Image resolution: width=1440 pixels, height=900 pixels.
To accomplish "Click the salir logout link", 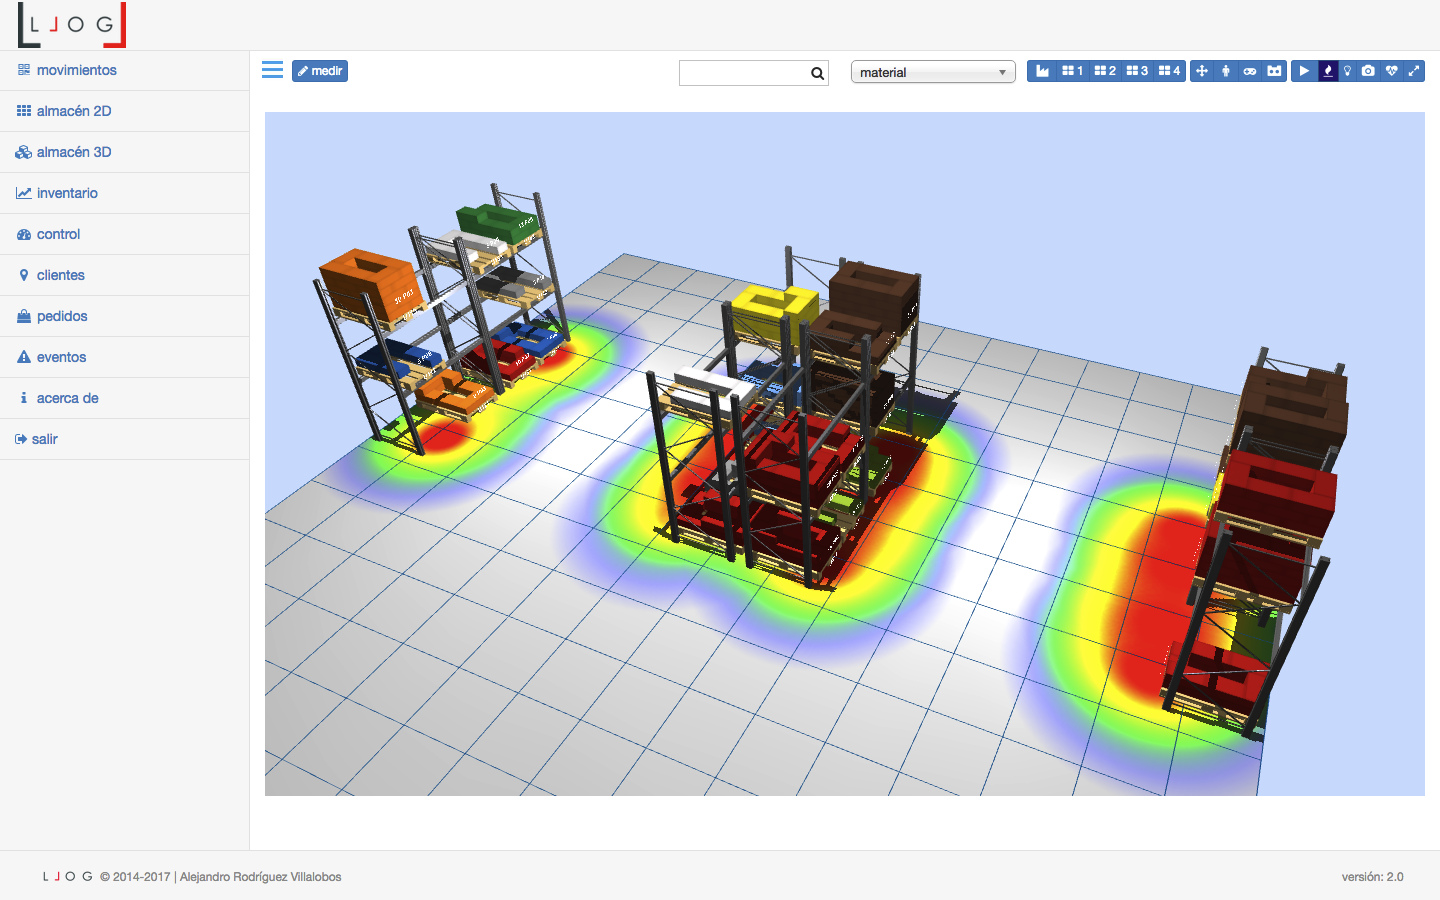I will click(x=44, y=439).
